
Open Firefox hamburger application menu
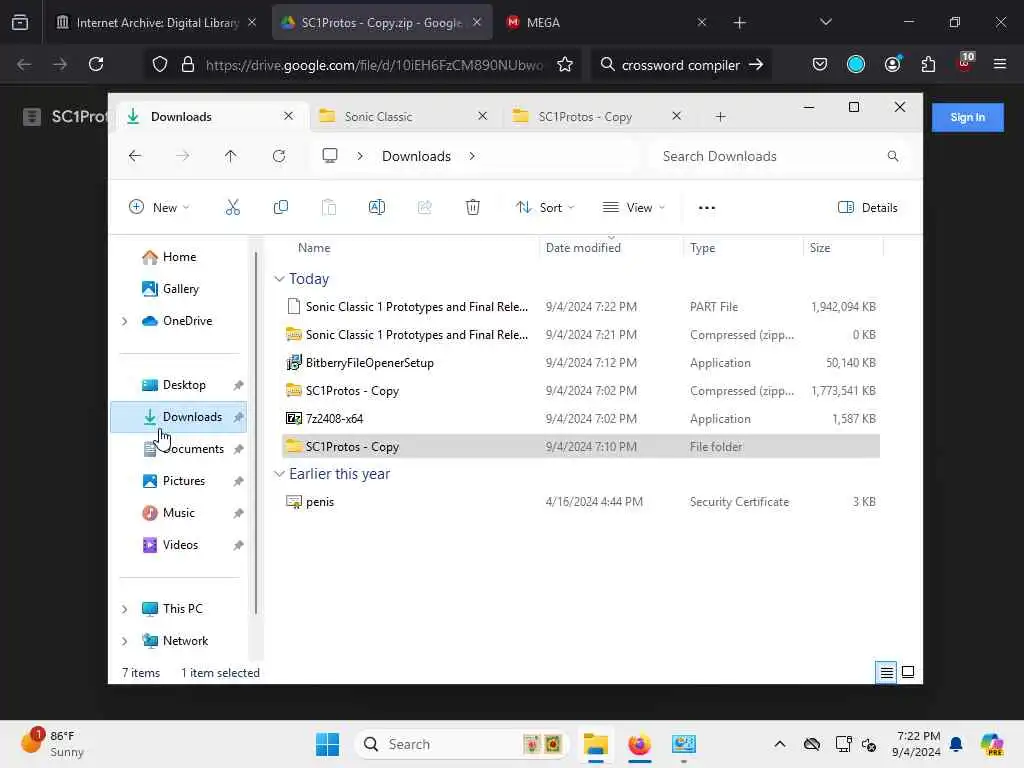pos(1000,65)
